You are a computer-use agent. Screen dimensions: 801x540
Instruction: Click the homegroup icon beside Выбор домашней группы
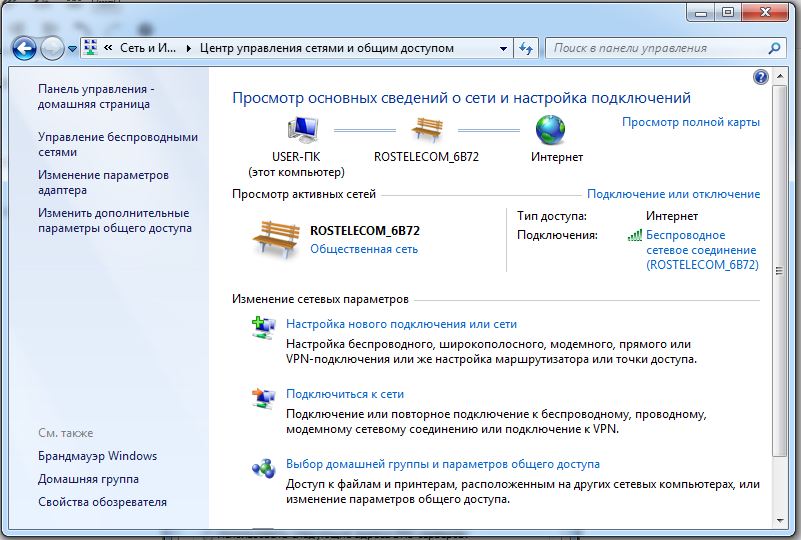263,467
